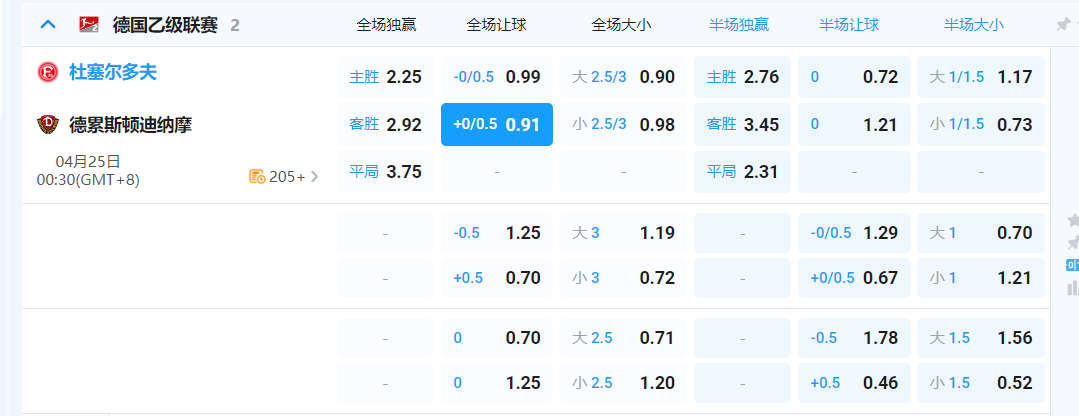Select handicap -0.5 at 1.25
The image size is (1079, 416).
497,233
